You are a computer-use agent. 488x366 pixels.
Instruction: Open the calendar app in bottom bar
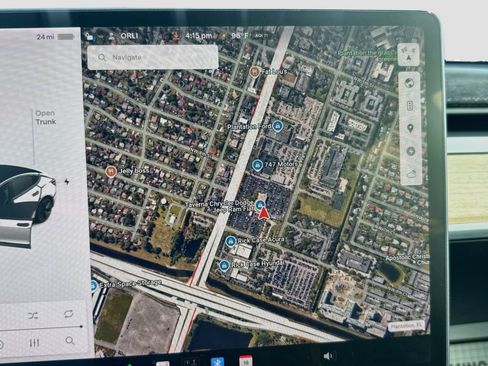(x=246, y=361)
